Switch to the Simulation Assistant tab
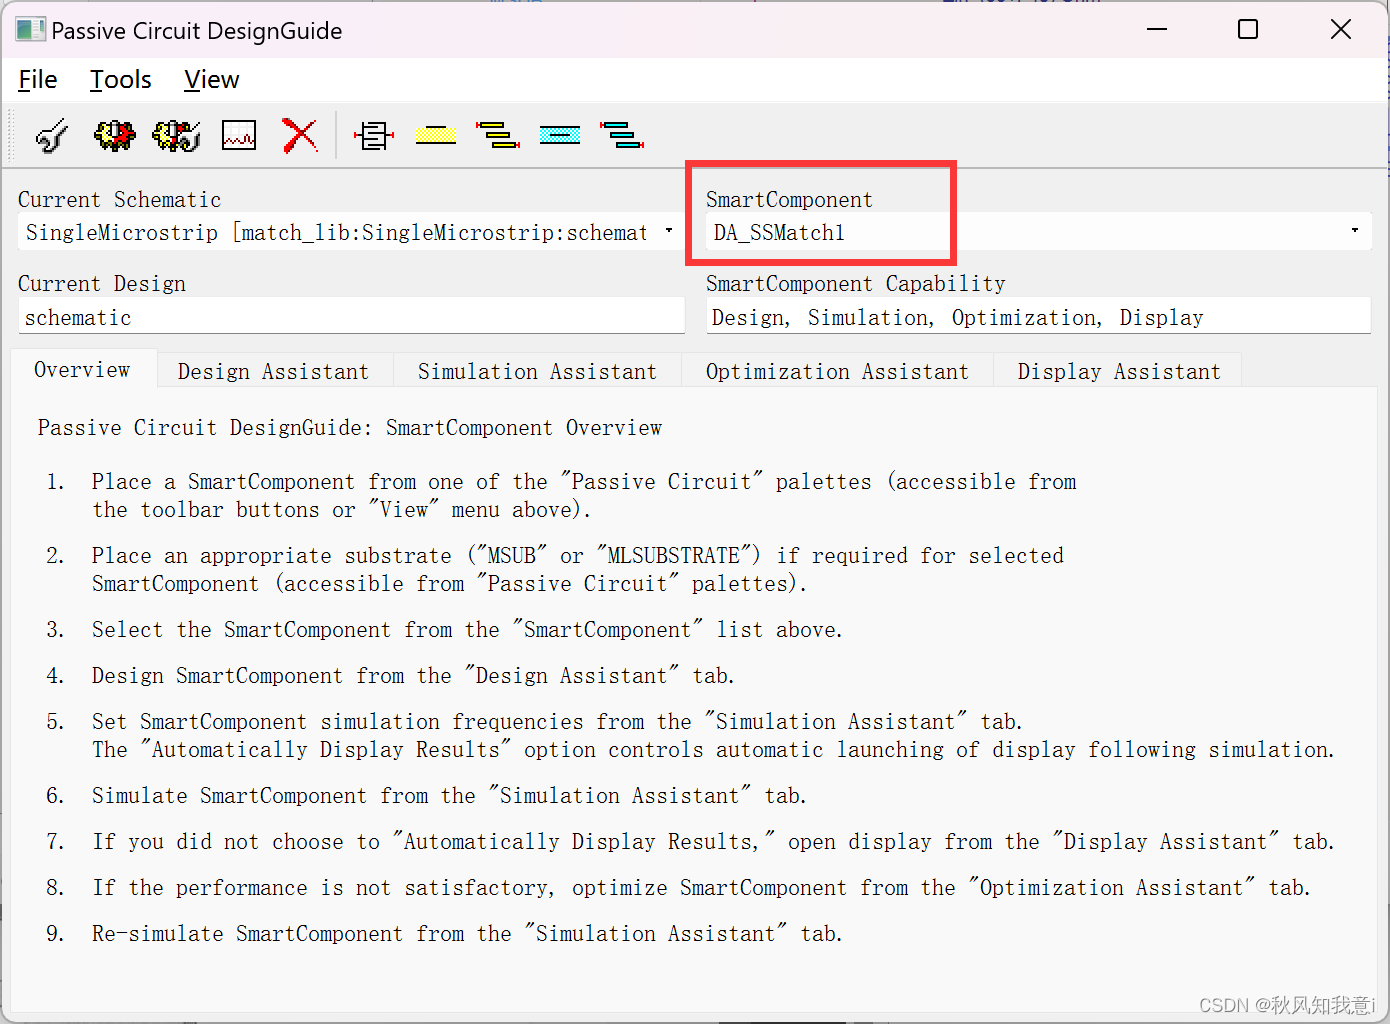 [x=538, y=371]
